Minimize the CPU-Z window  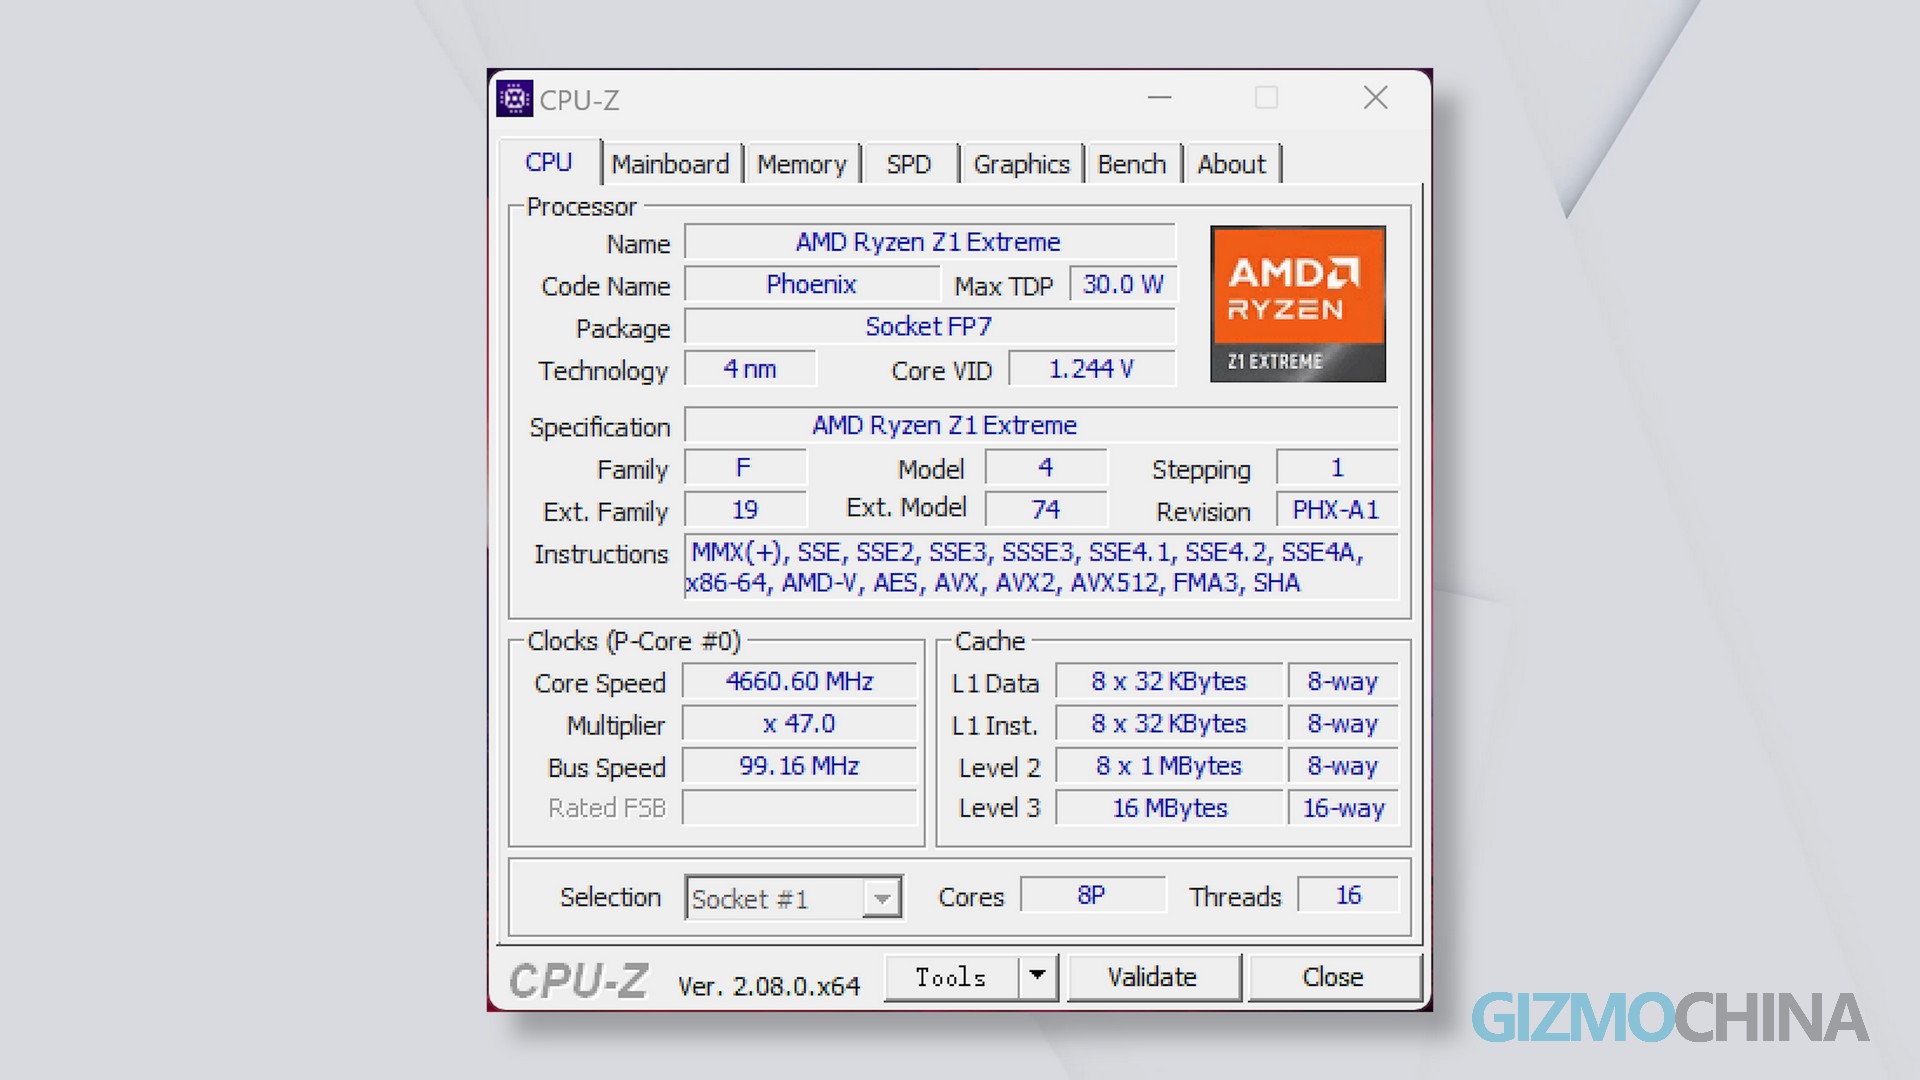tap(1159, 98)
